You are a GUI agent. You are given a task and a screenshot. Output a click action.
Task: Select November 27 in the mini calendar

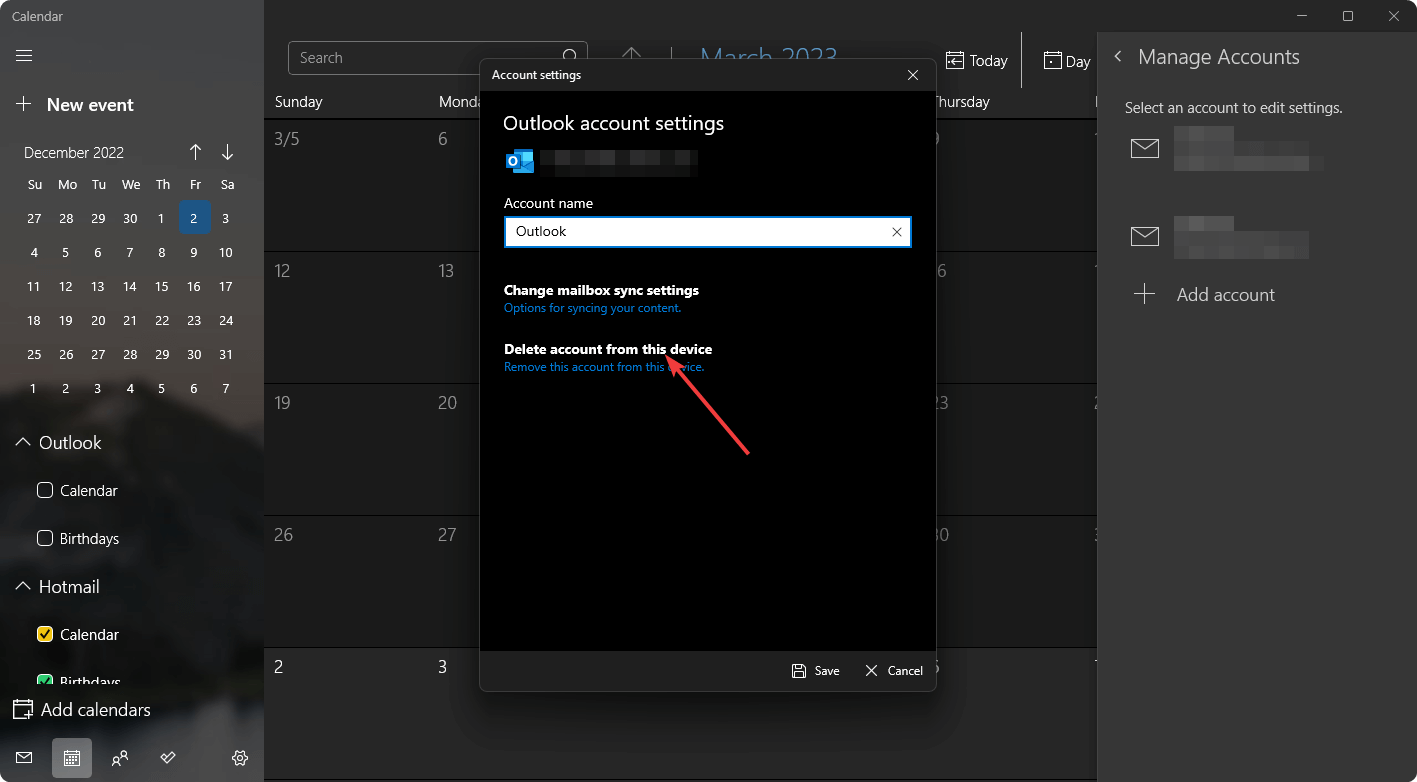(x=34, y=218)
